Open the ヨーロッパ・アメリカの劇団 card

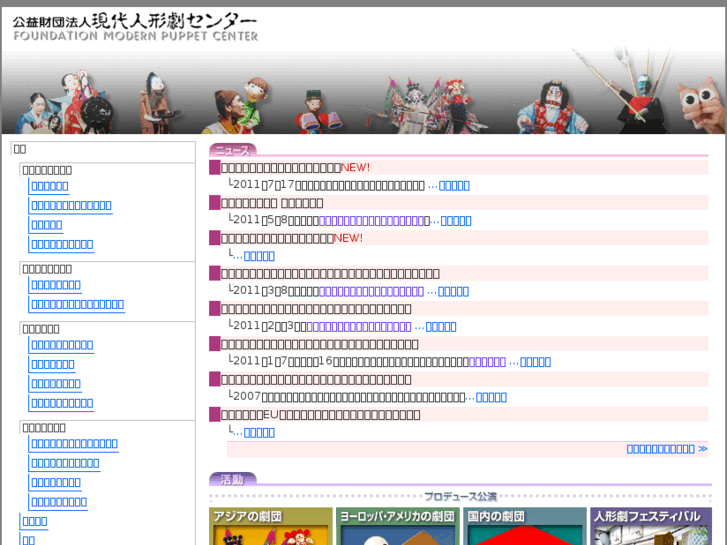tap(398, 526)
